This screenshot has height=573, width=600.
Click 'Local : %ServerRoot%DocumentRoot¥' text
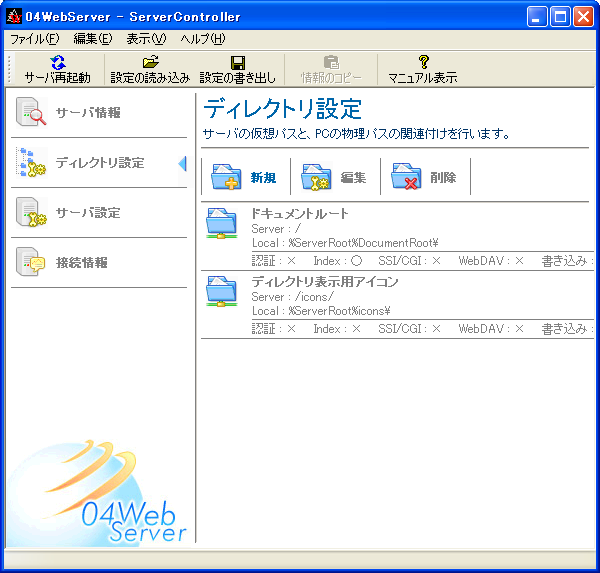tap(345, 243)
